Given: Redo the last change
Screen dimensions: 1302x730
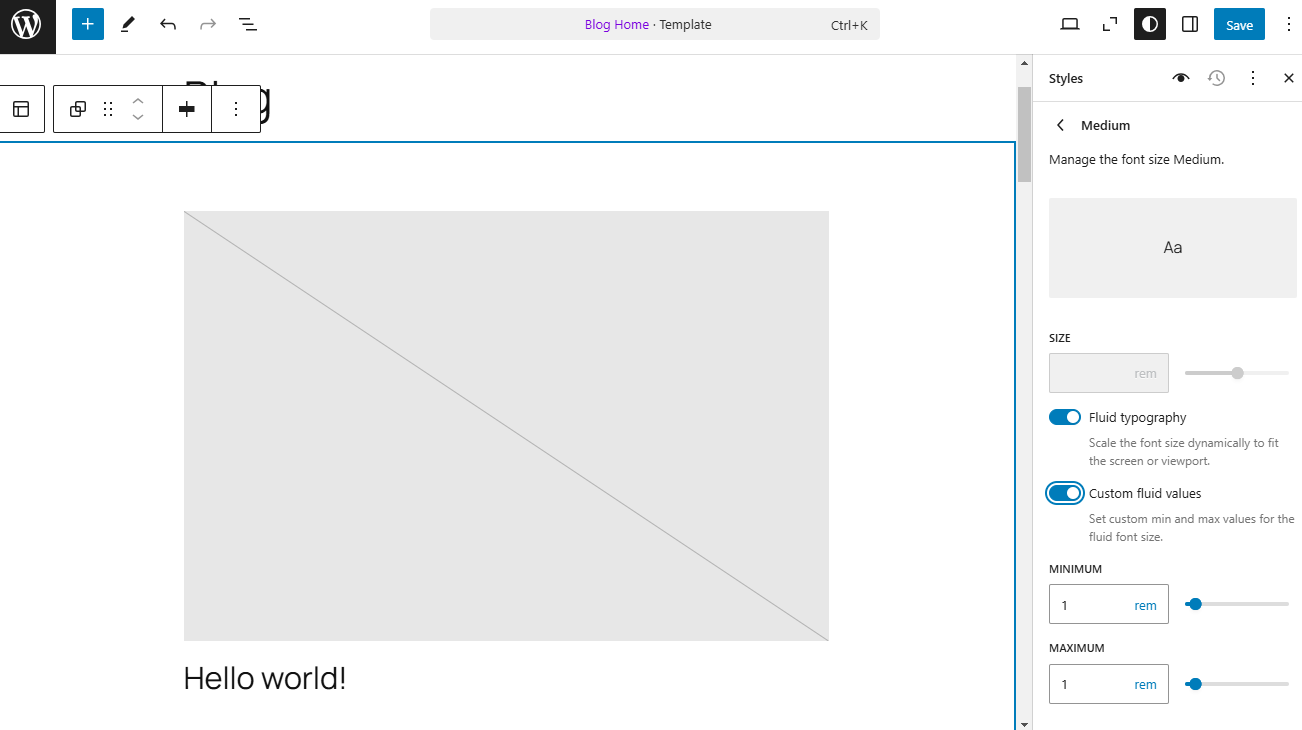Looking at the screenshot, I should tap(207, 24).
